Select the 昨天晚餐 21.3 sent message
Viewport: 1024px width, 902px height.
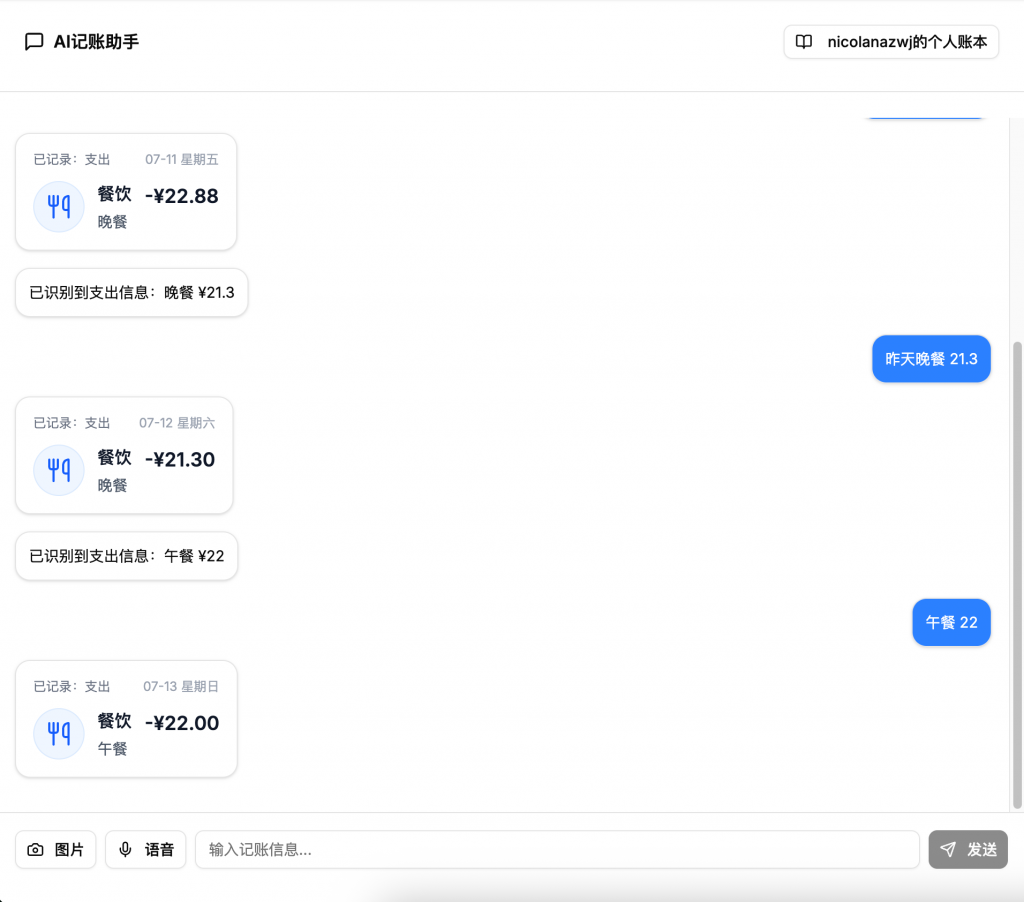coord(931,359)
